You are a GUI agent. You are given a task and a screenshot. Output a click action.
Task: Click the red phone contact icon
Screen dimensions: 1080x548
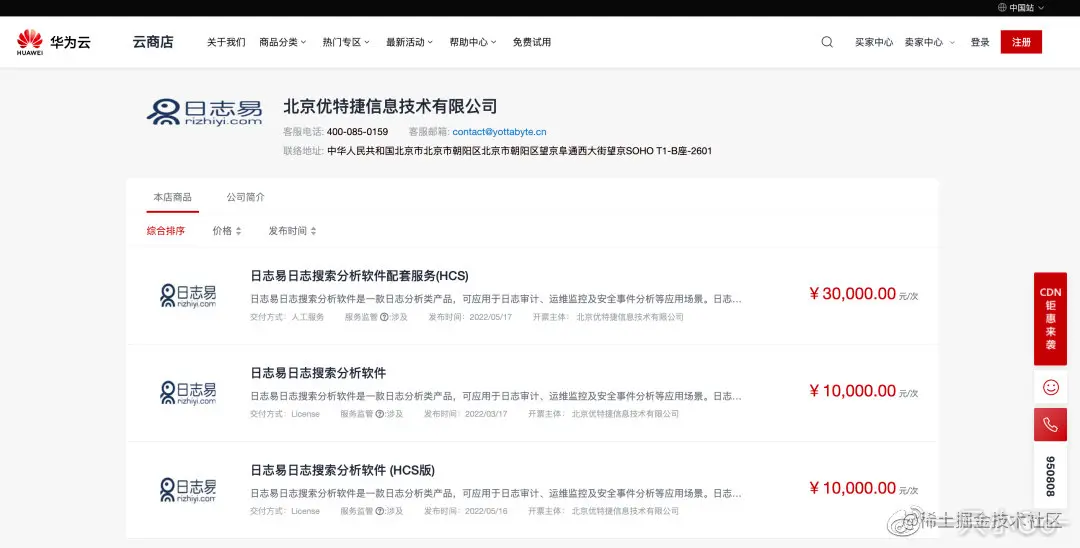coord(1050,425)
